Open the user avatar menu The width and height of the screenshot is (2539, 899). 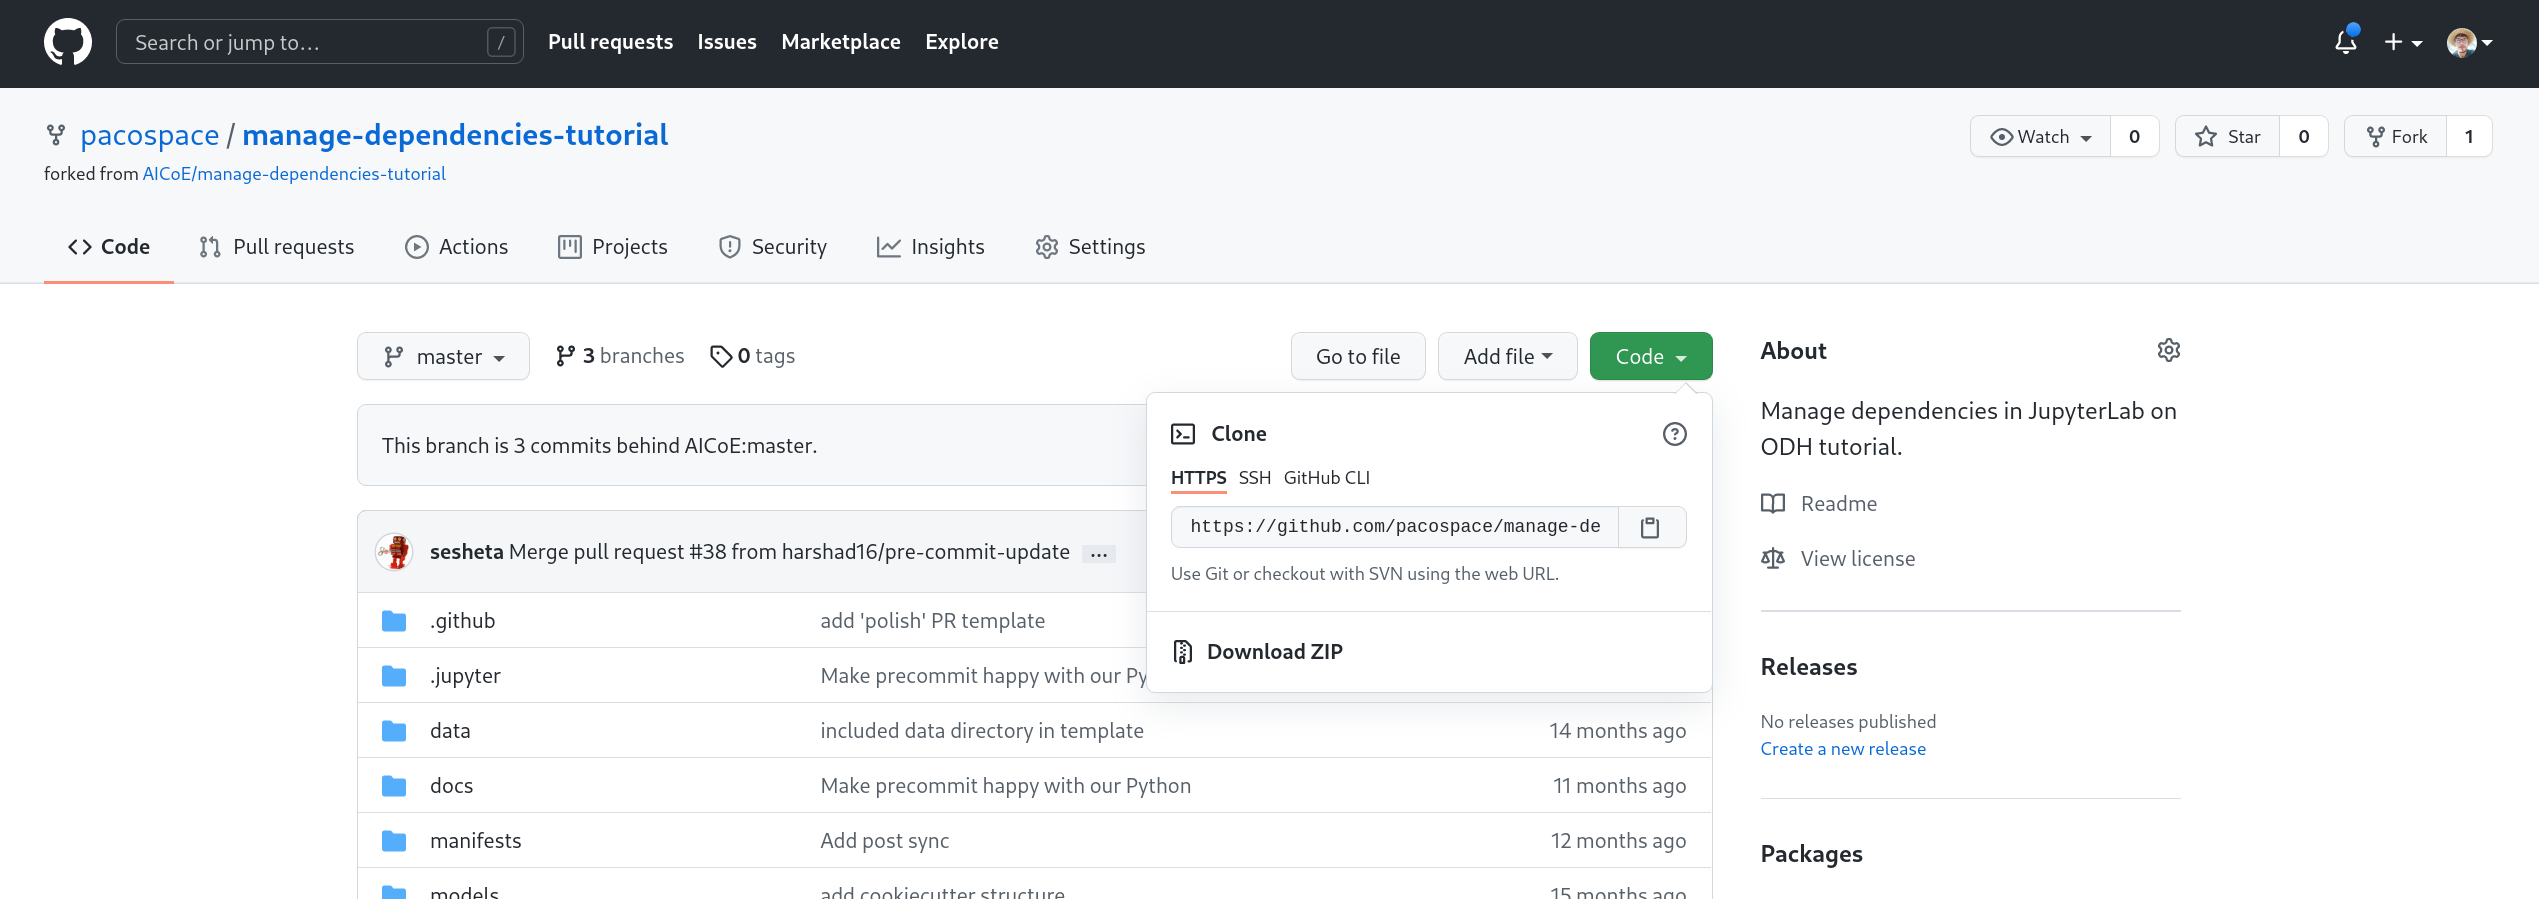pos(2469,42)
